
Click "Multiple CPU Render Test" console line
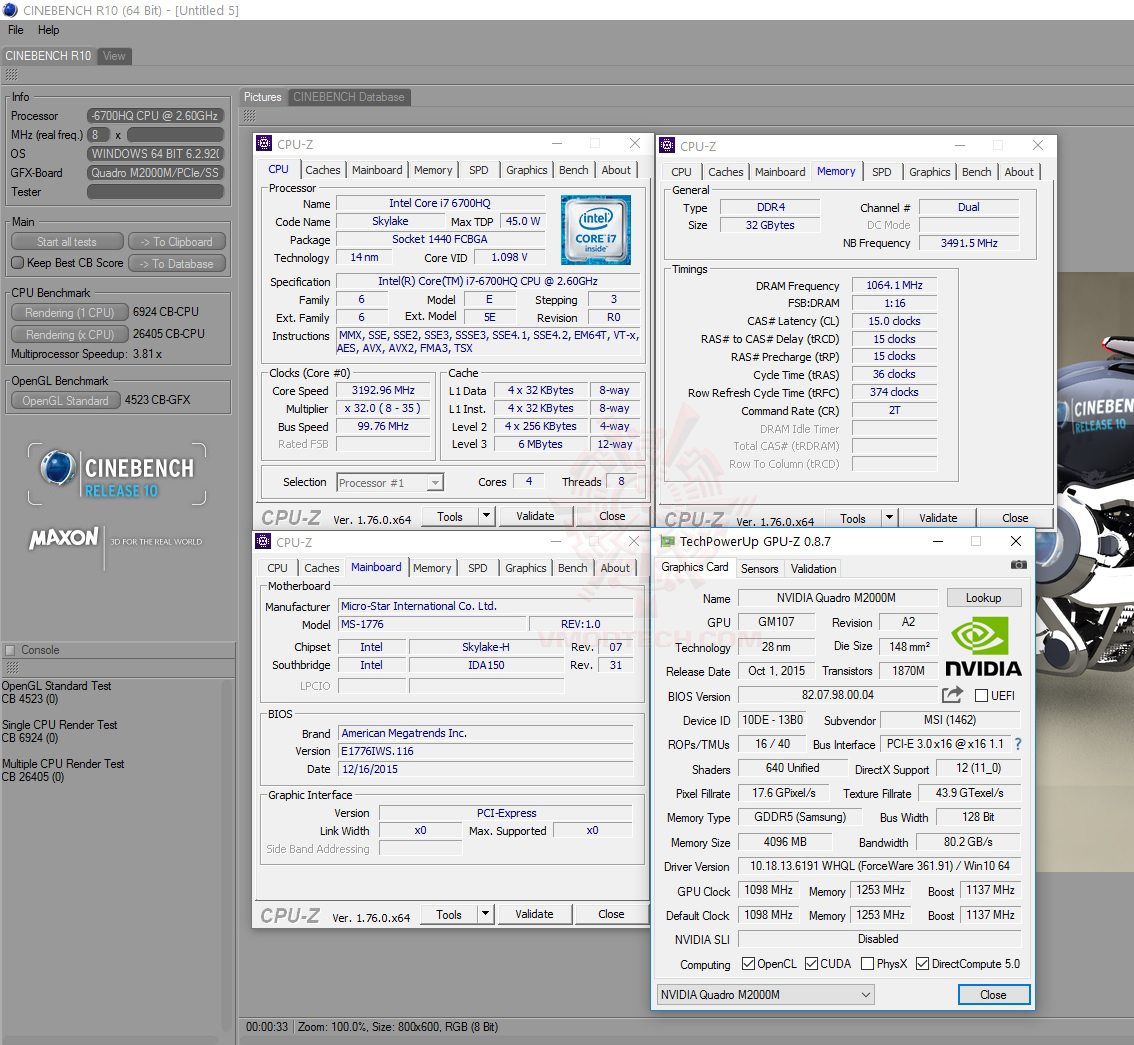click(63, 764)
